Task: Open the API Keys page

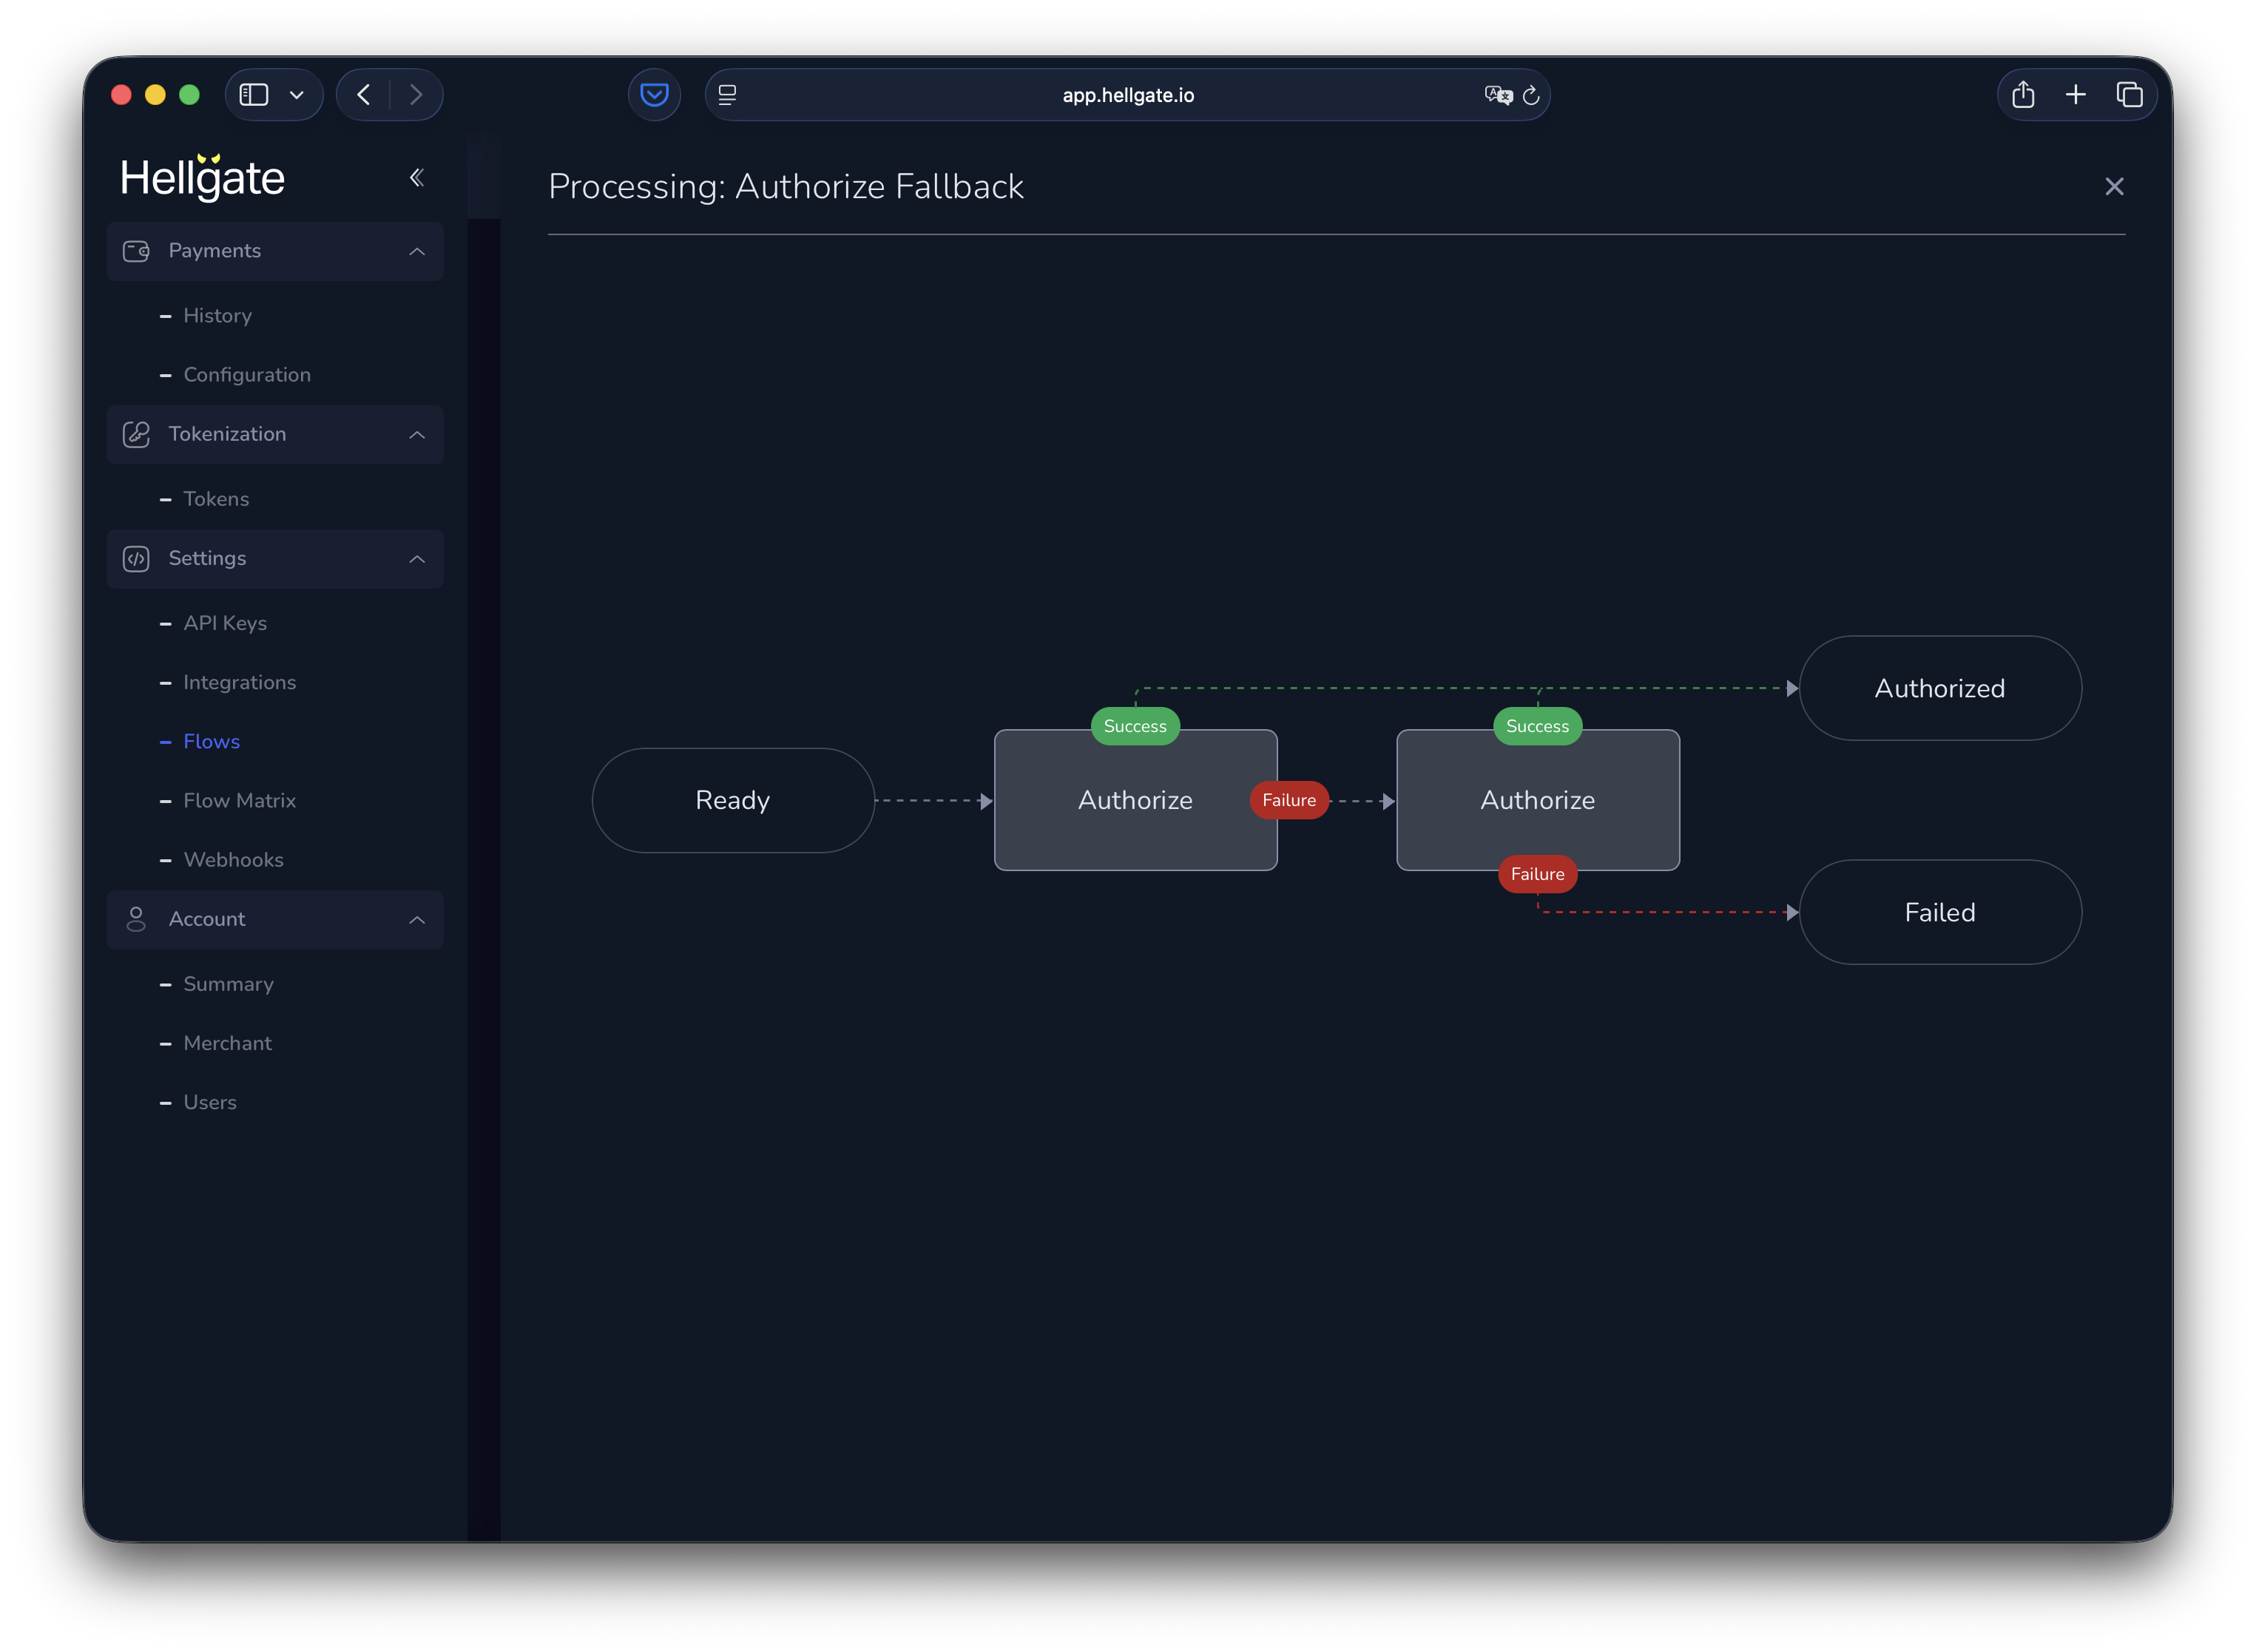Action: pos(225,622)
